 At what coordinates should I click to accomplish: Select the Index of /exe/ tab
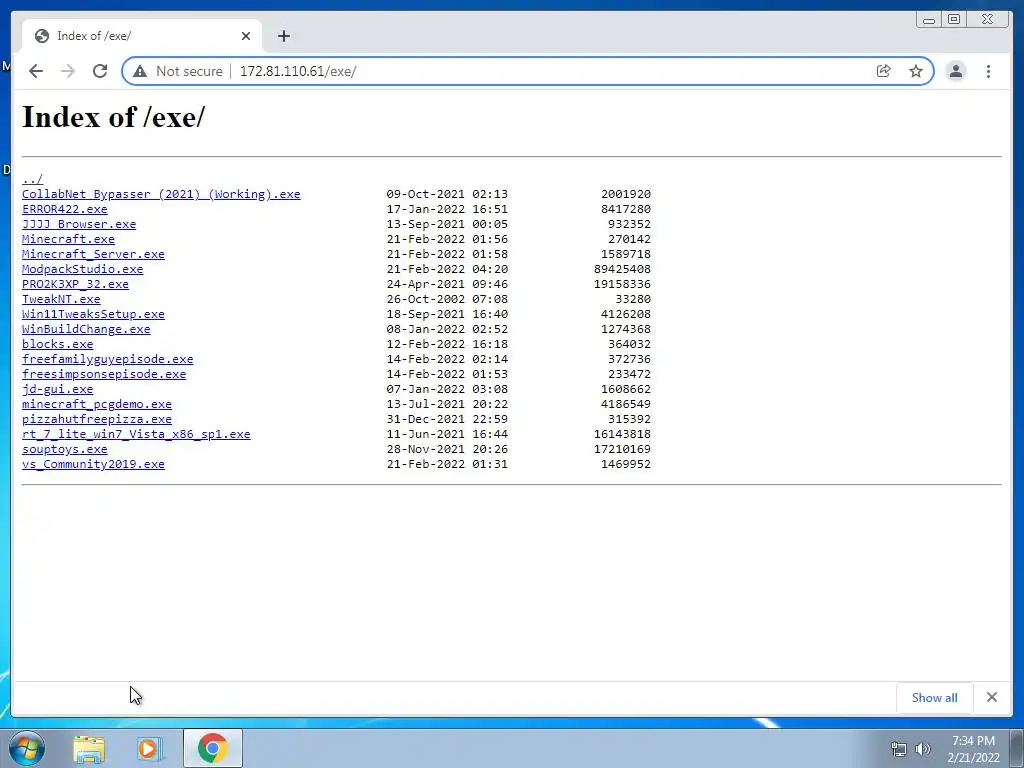(142, 36)
